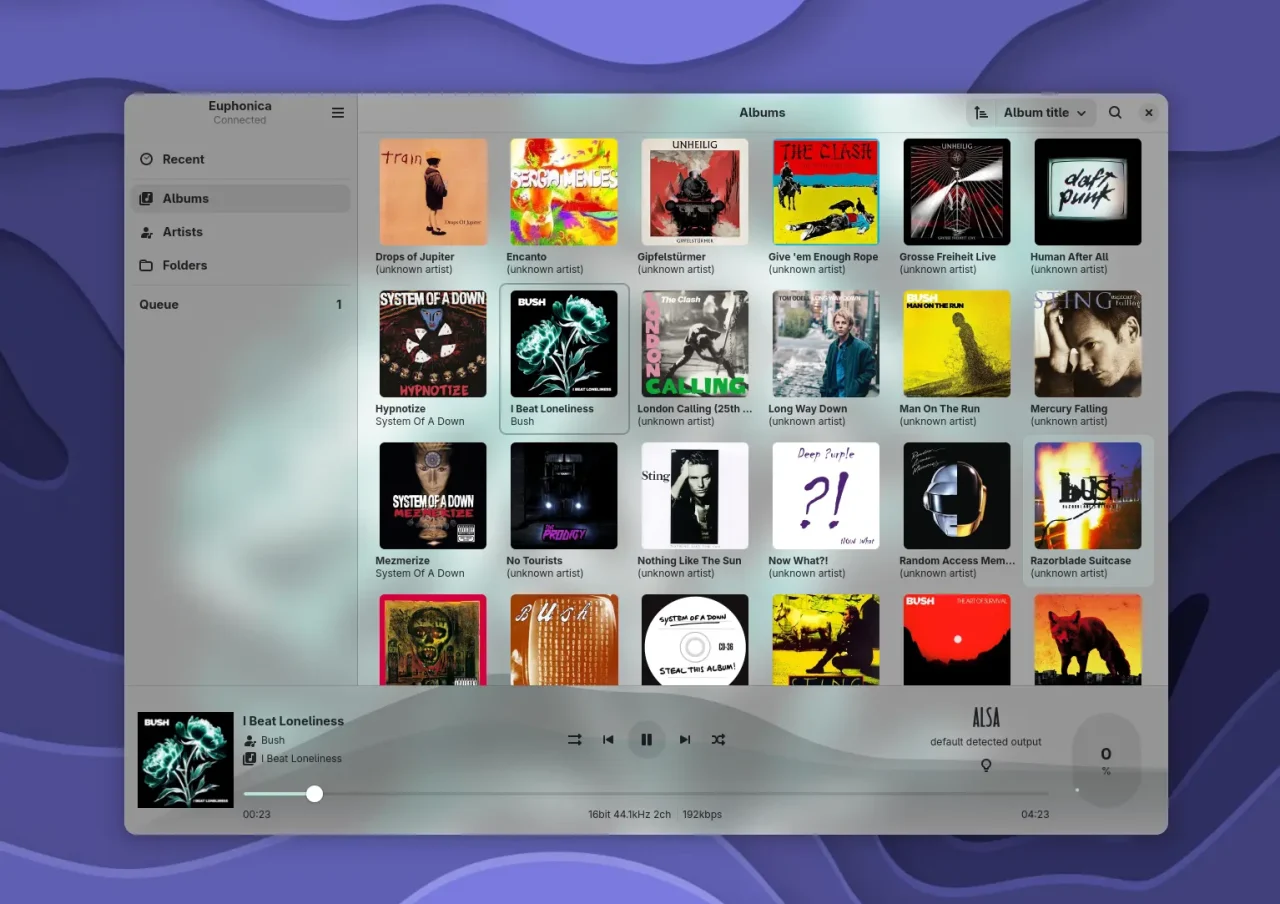Enable shuffle playback
The width and height of the screenshot is (1280, 904).
tap(718, 739)
